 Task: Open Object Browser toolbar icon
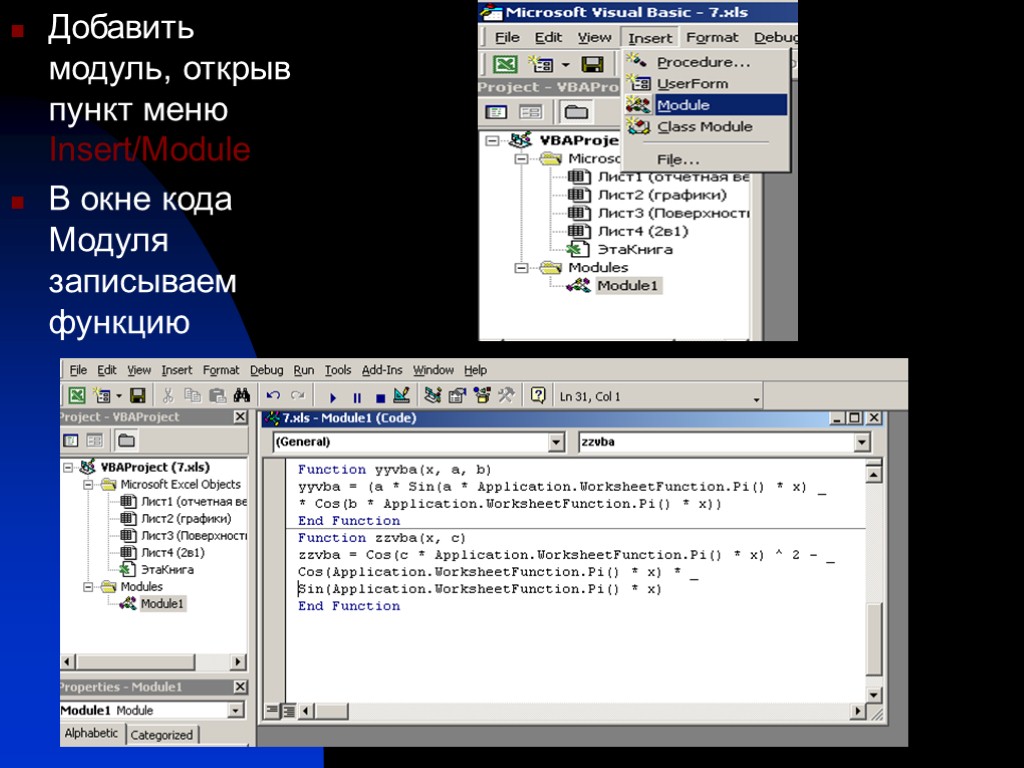click(482, 395)
